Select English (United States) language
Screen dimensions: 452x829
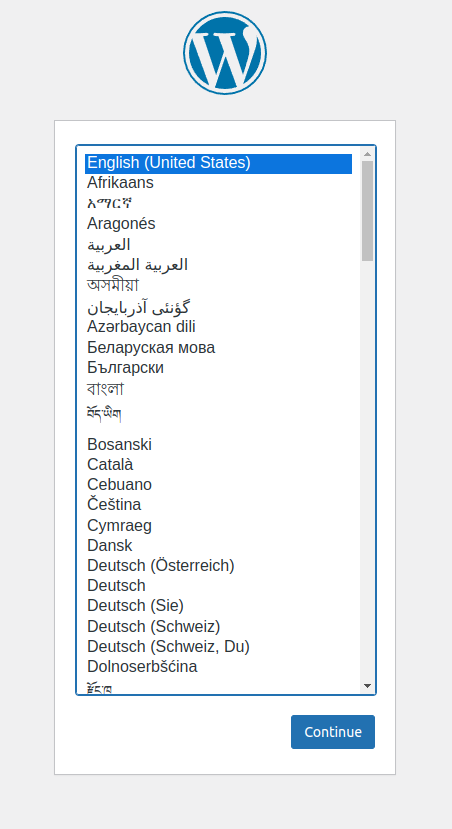click(x=218, y=163)
